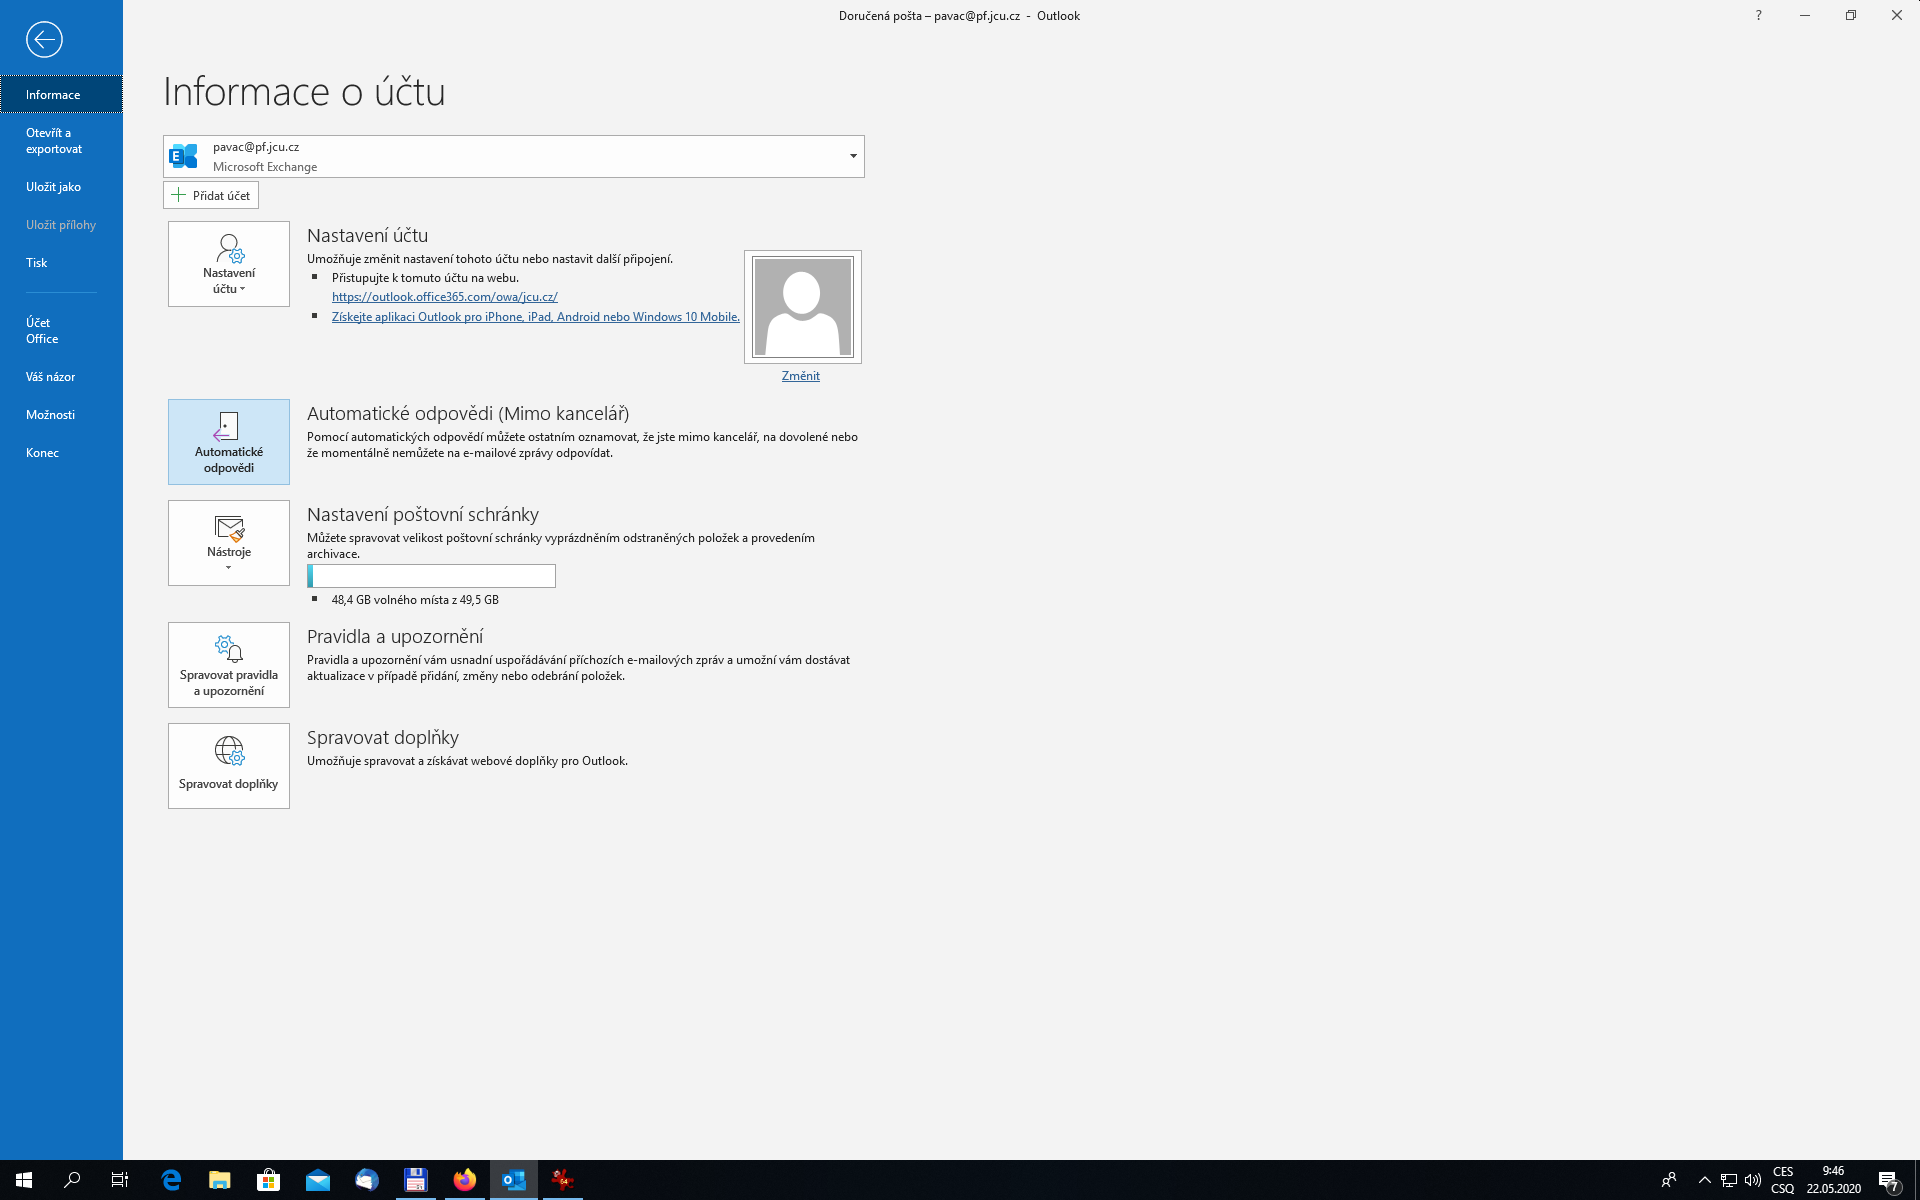
Task: Open the Nastavení účtu settings icon
Action: tap(228, 263)
